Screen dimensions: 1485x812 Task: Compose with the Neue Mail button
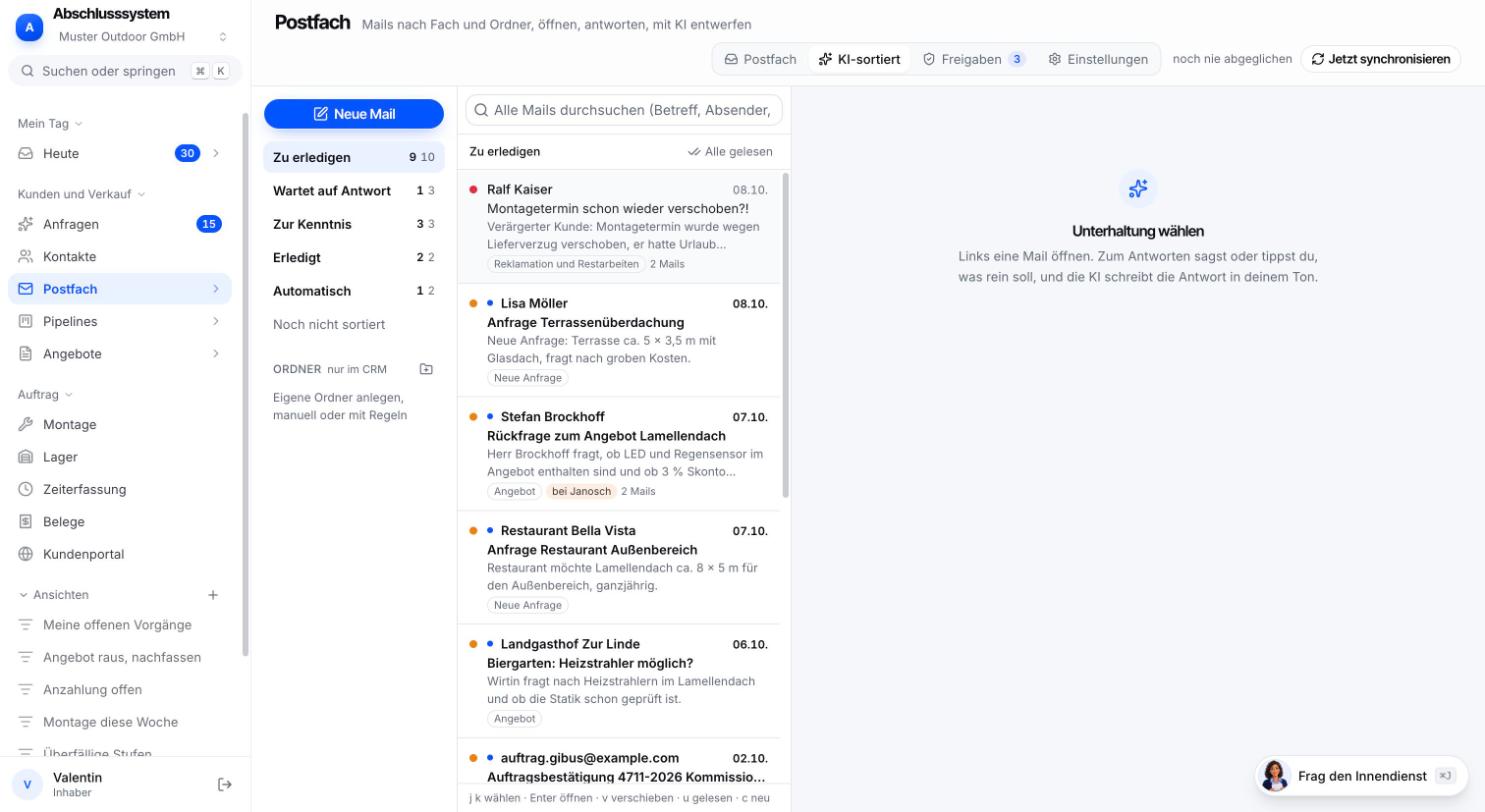(354, 114)
